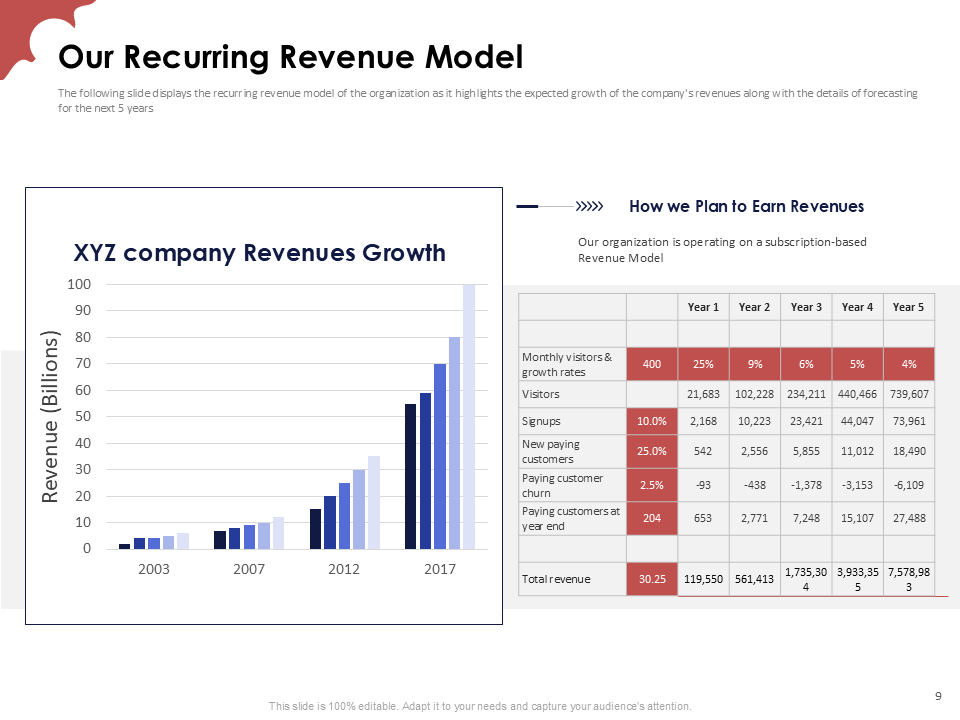Click the '2012' x-axis label
This screenshot has height=720, width=960.
[x=343, y=569]
